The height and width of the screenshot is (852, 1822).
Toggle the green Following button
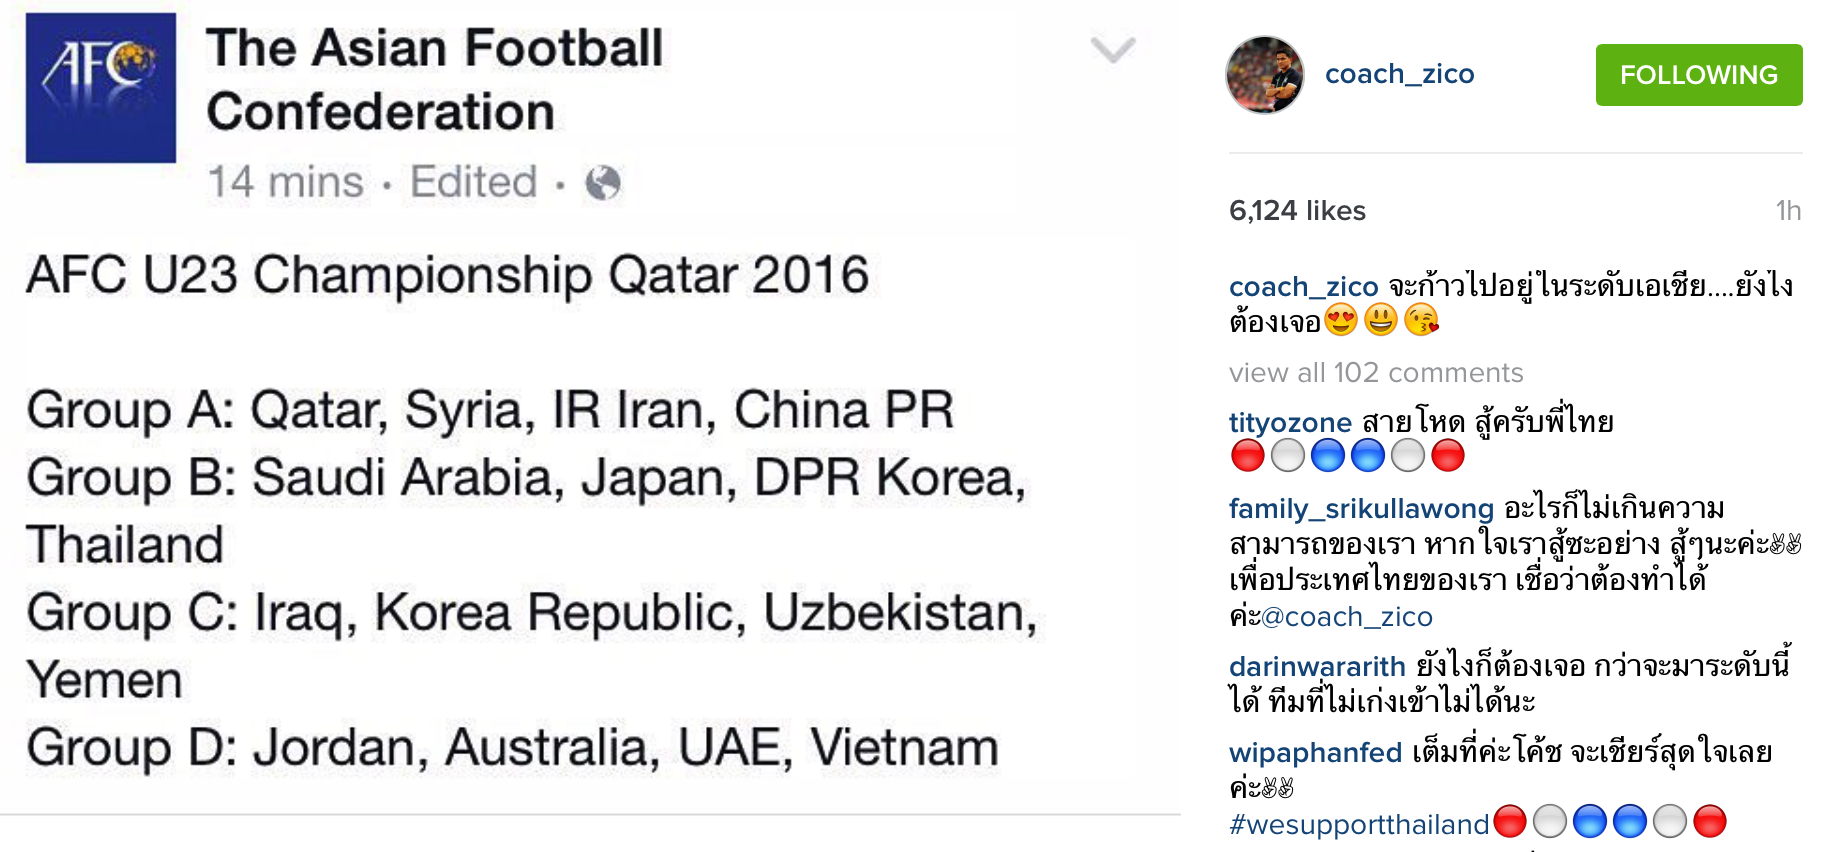(x=1698, y=75)
